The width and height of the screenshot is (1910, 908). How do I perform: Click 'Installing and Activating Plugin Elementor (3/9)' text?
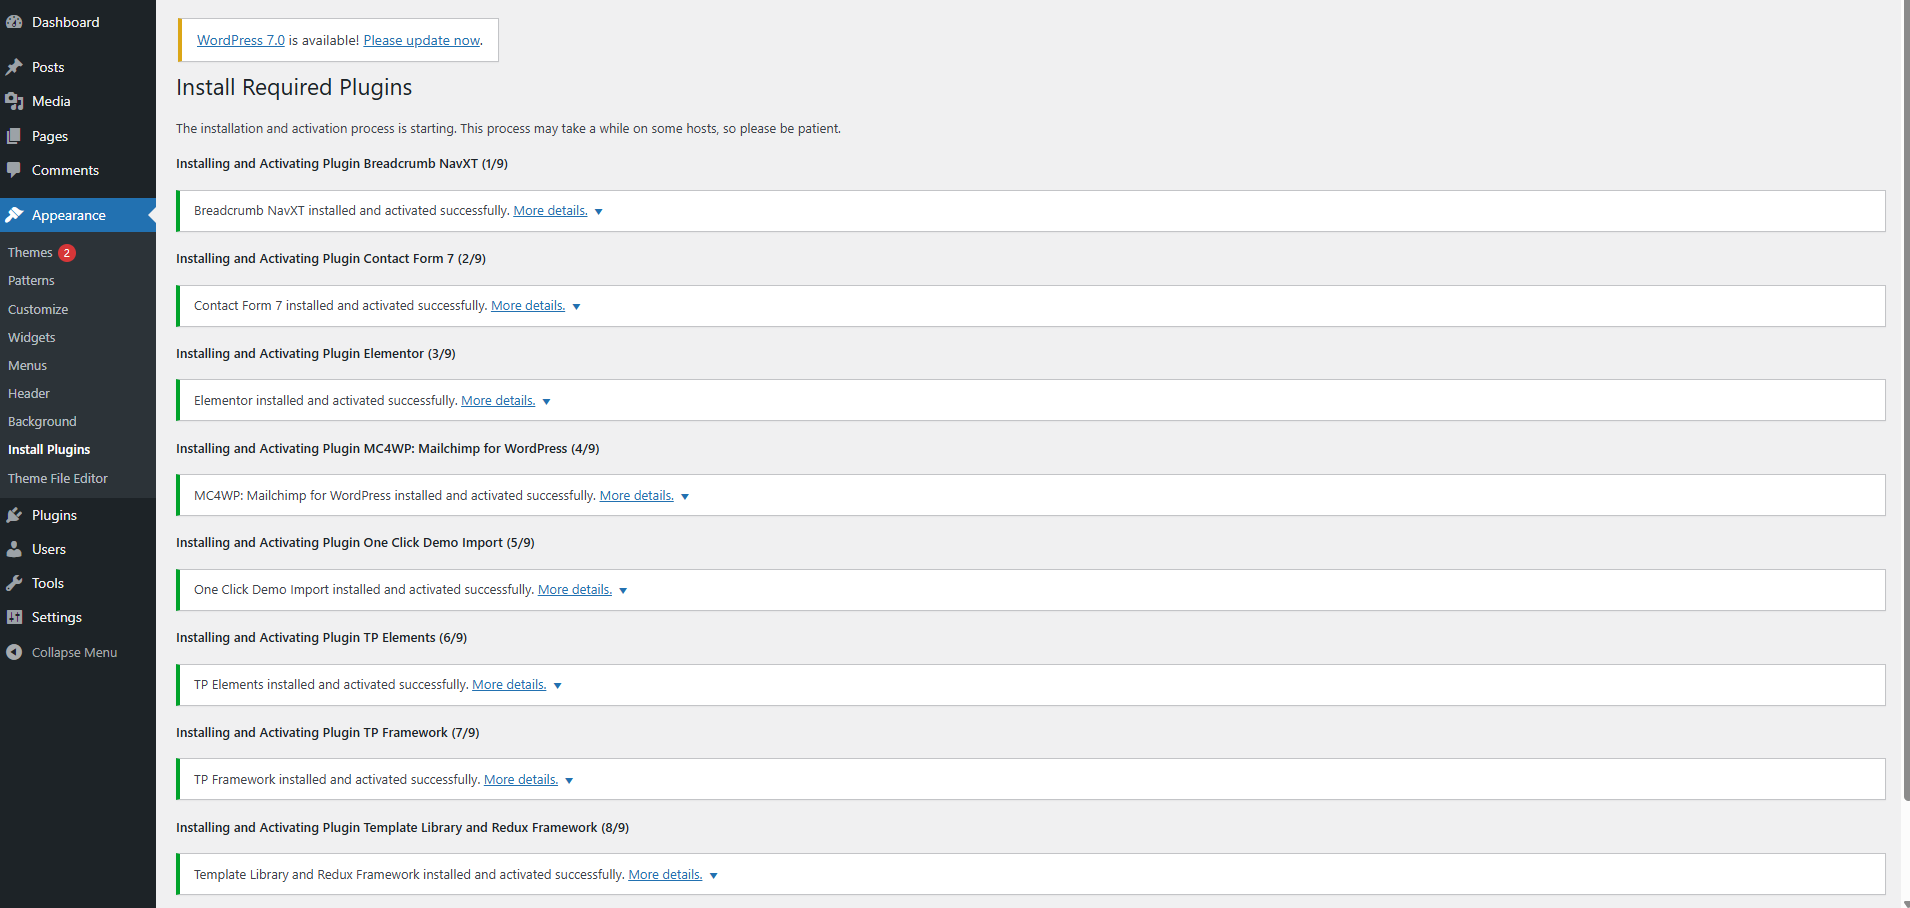(316, 354)
